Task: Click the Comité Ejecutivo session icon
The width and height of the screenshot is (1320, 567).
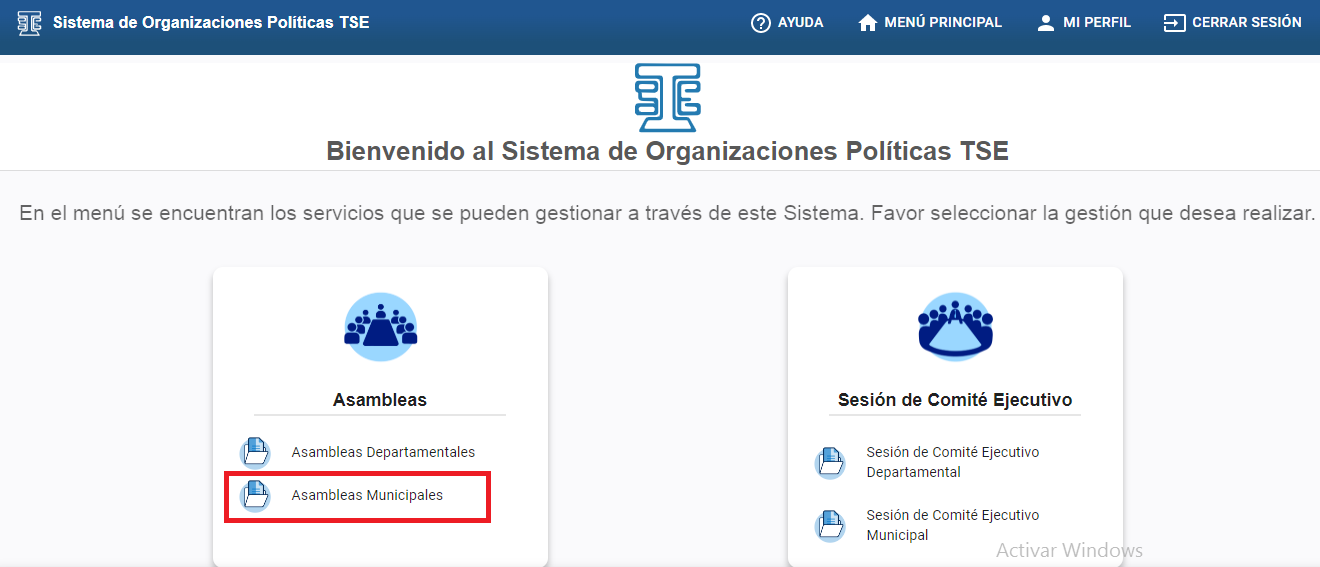Action: pos(955,327)
